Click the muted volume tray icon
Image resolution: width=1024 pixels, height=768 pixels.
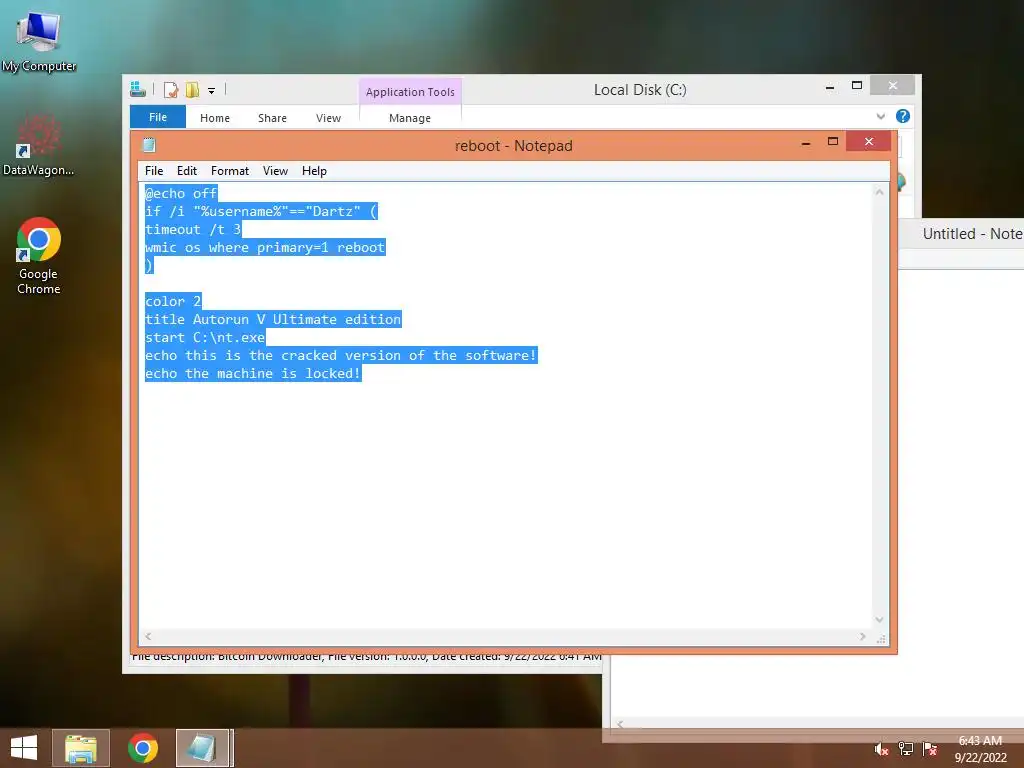click(881, 749)
